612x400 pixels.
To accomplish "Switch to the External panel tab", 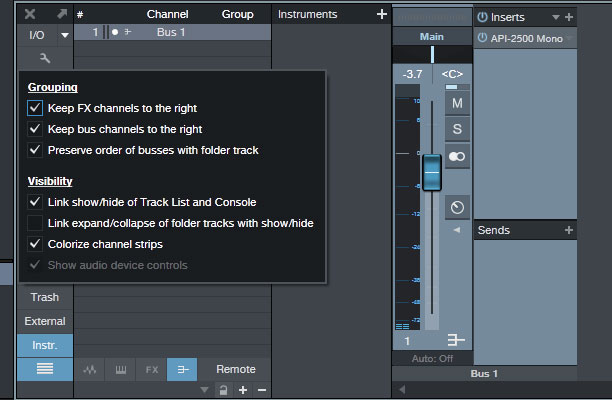I will point(44,321).
